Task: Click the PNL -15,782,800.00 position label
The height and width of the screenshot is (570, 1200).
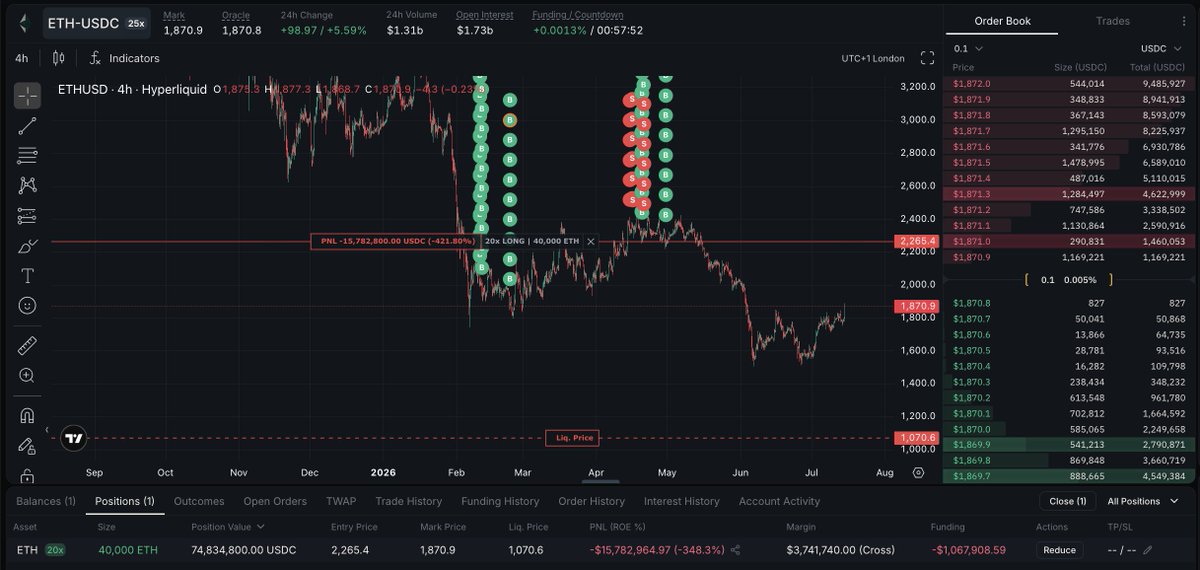Action: (x=396, y=241)
